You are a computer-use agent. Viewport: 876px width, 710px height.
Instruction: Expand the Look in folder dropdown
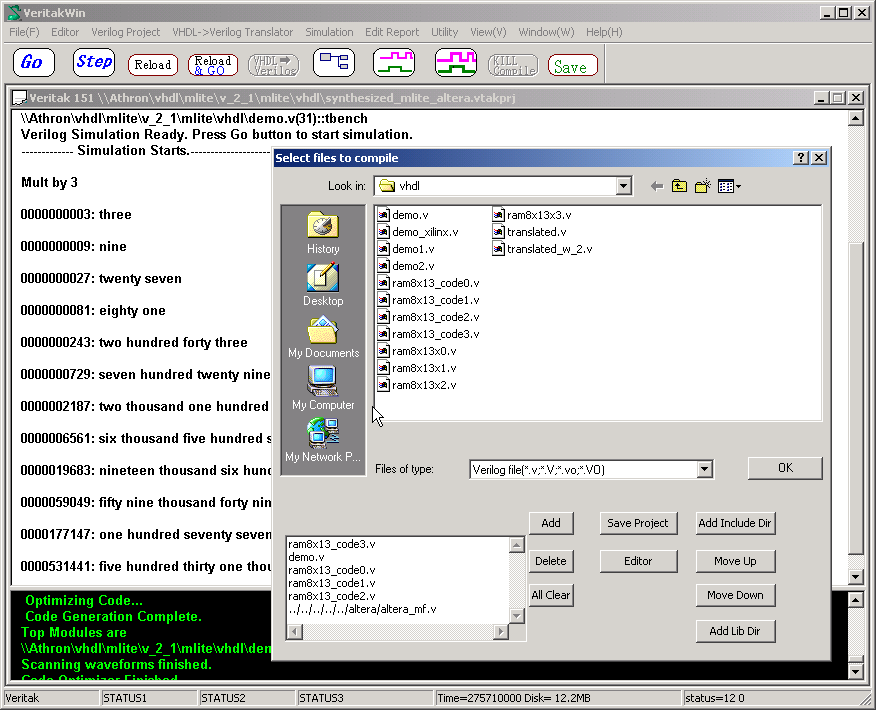tap(623, 186)
